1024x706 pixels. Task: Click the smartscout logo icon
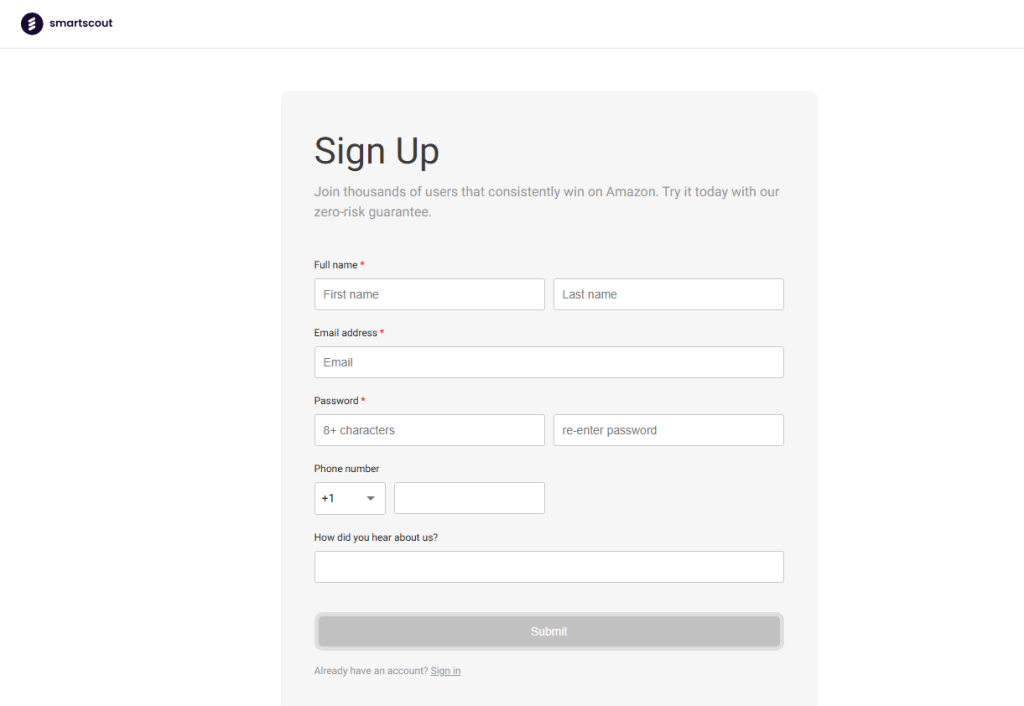point(32,24)
